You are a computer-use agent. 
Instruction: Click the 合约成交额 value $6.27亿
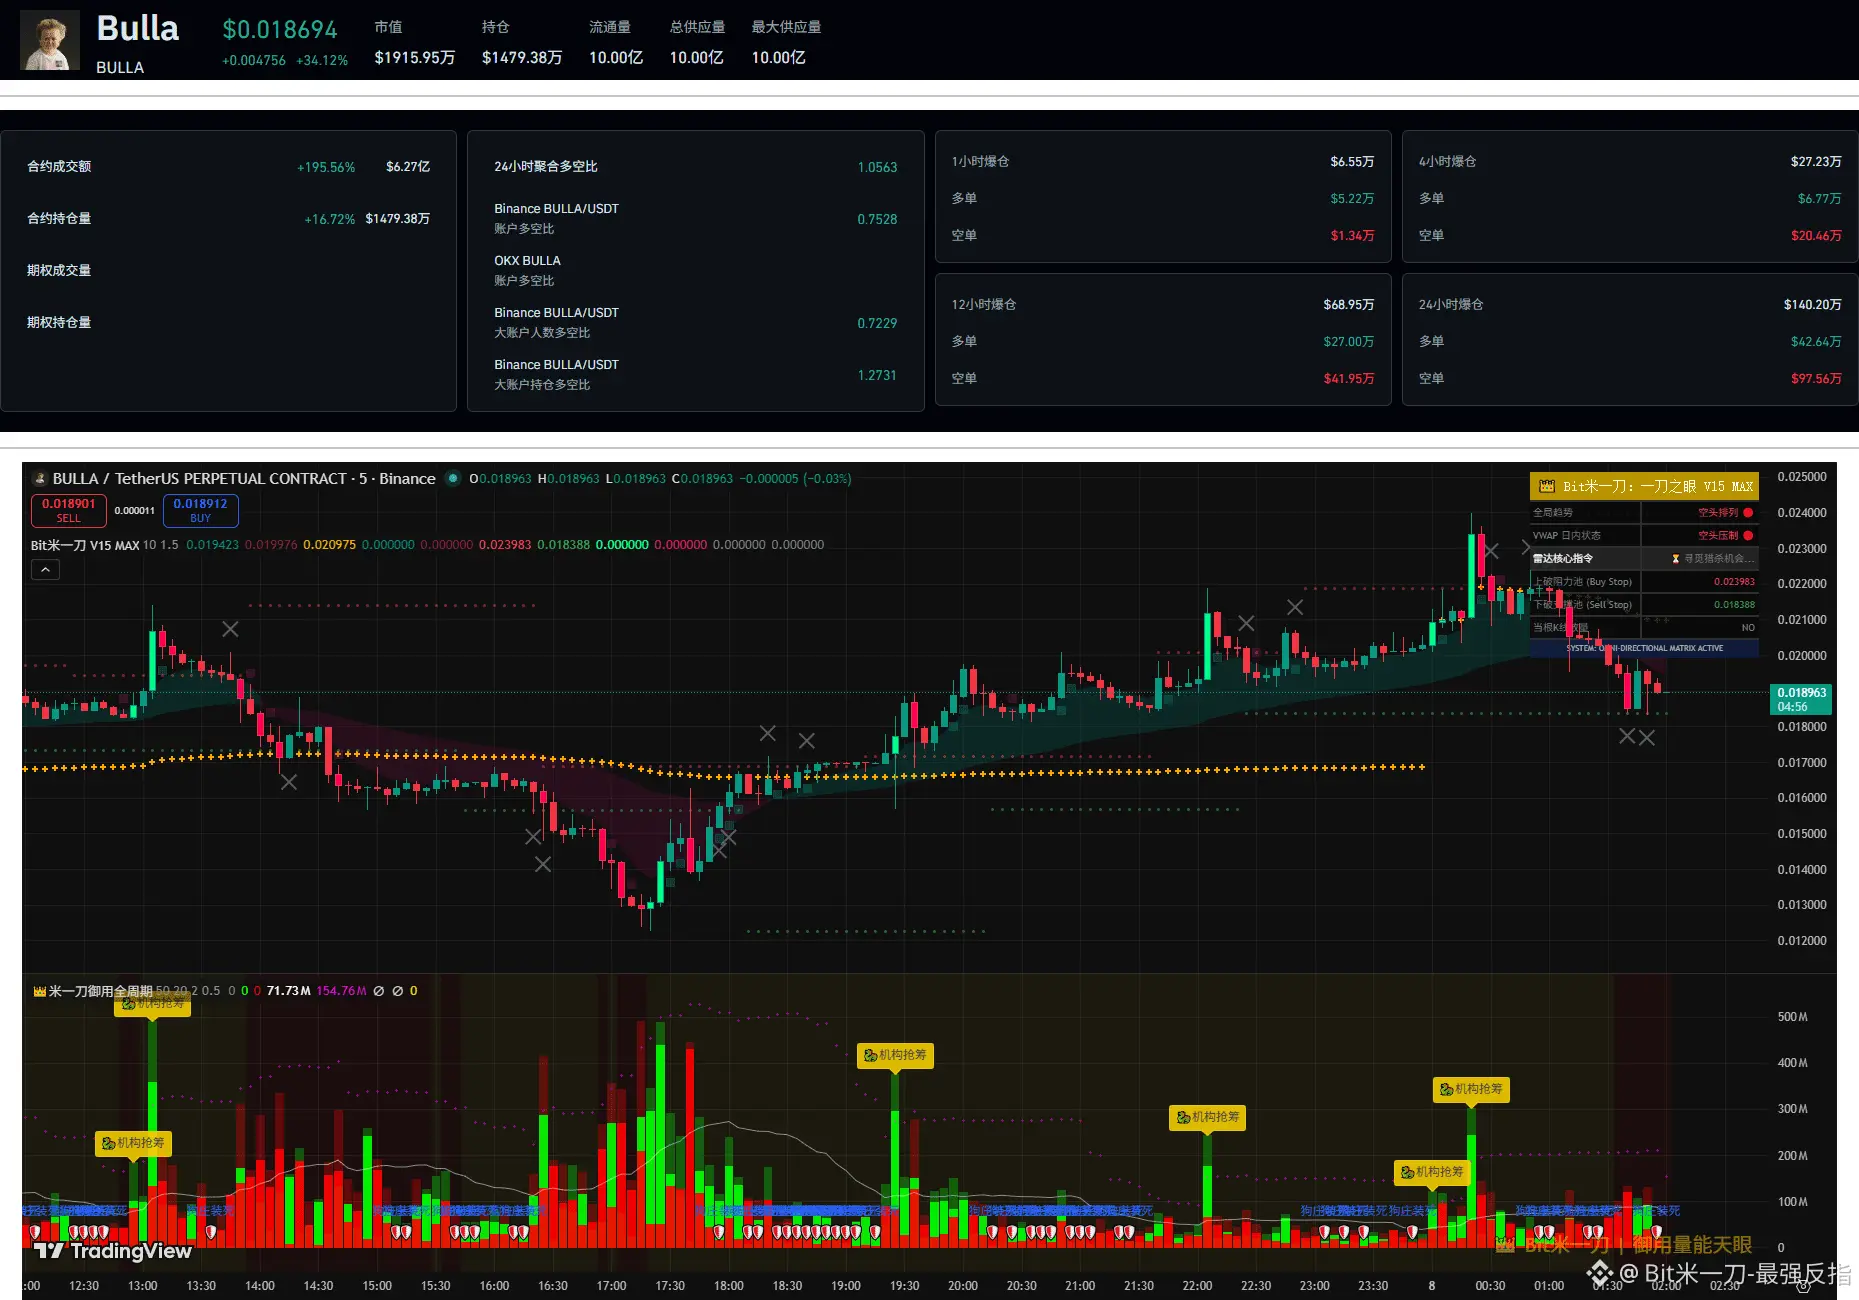[408, 166]
